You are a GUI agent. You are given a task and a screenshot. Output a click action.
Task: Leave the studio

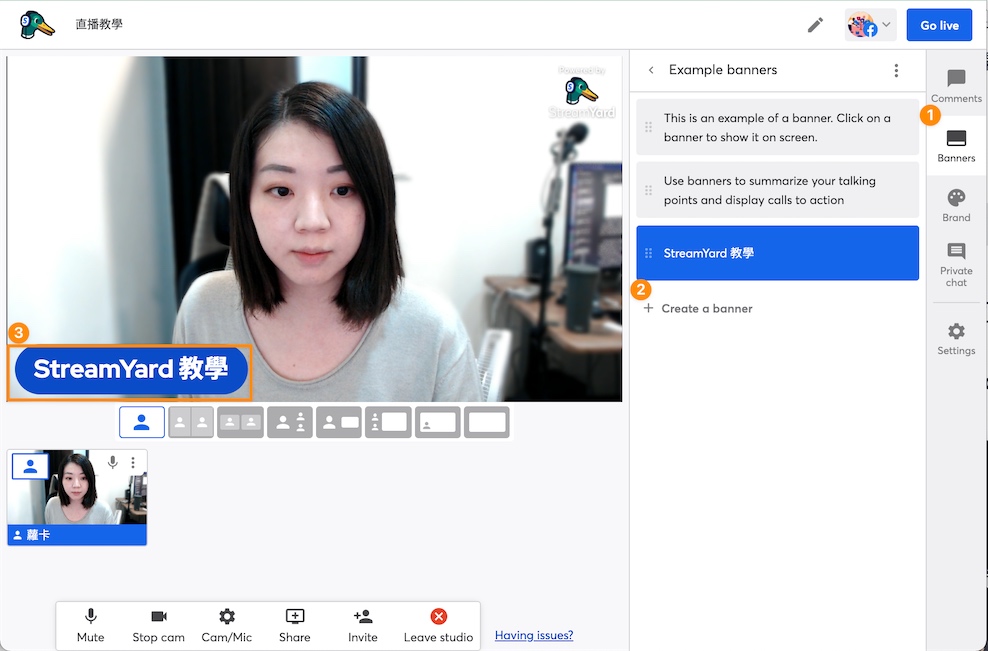439,626
